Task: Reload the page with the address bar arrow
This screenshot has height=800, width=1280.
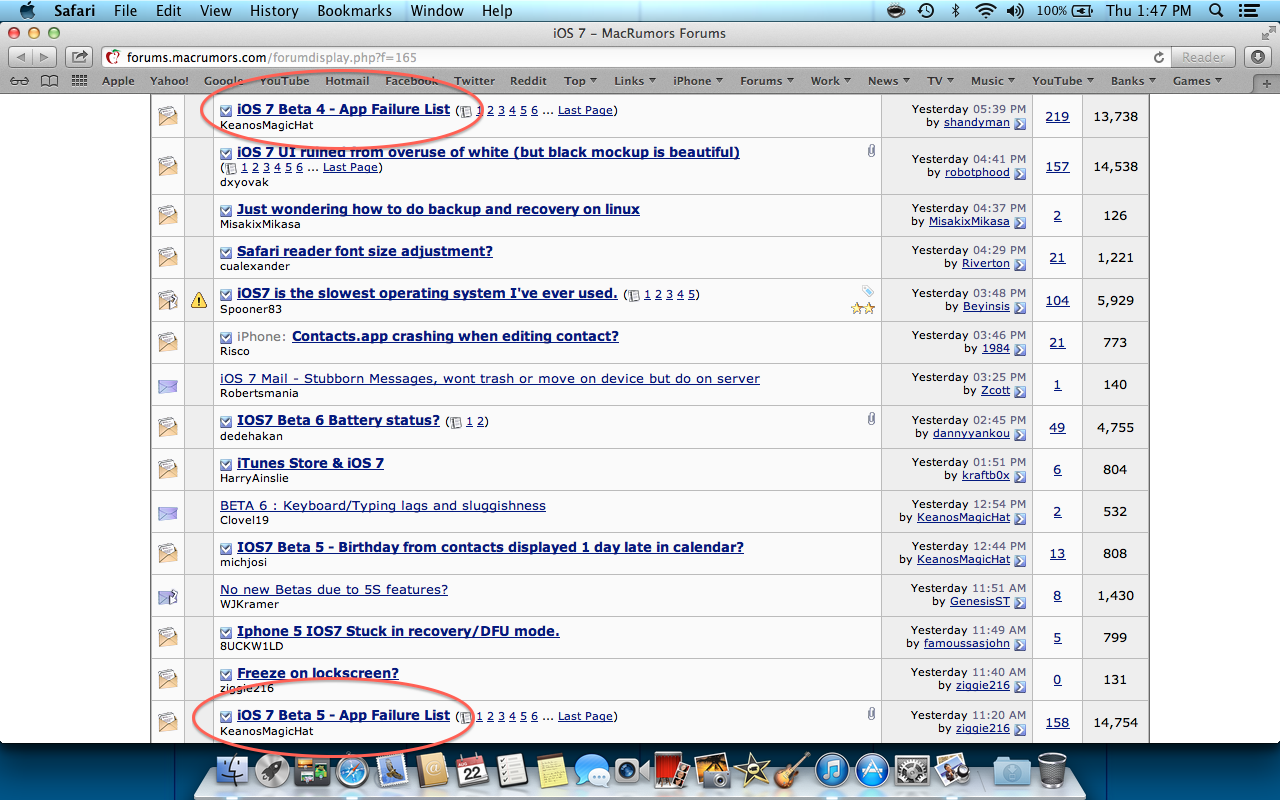Action: click(x=1159, y=58)
